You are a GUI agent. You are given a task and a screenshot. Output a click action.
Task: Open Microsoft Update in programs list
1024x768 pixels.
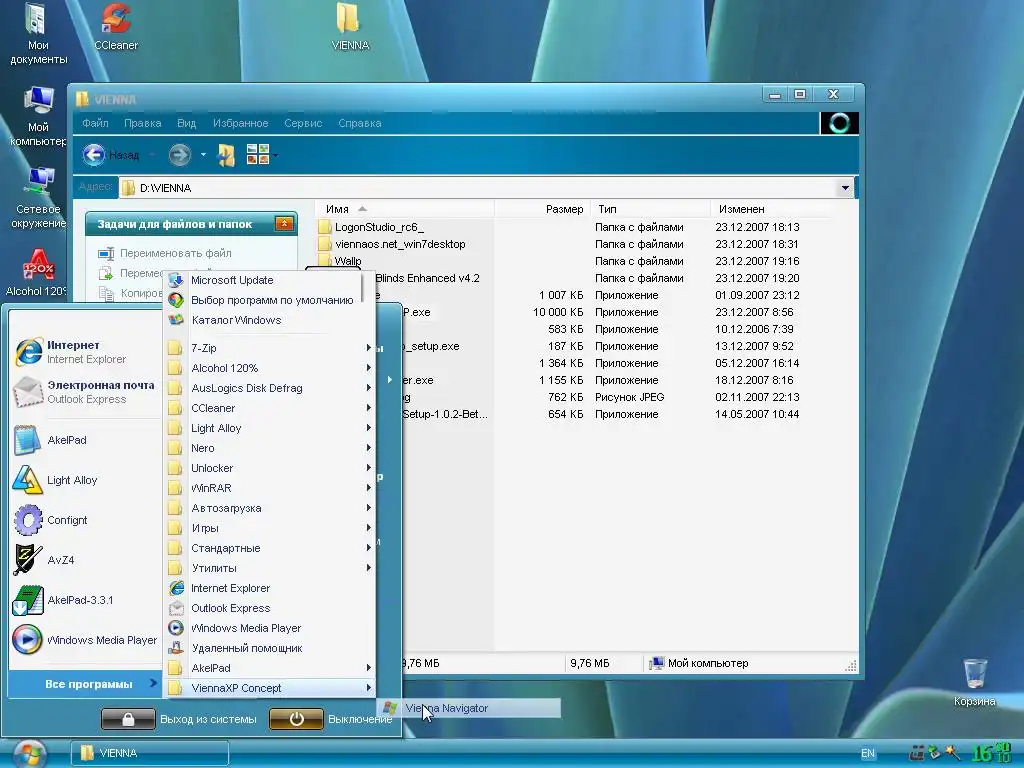coord(270,280)
